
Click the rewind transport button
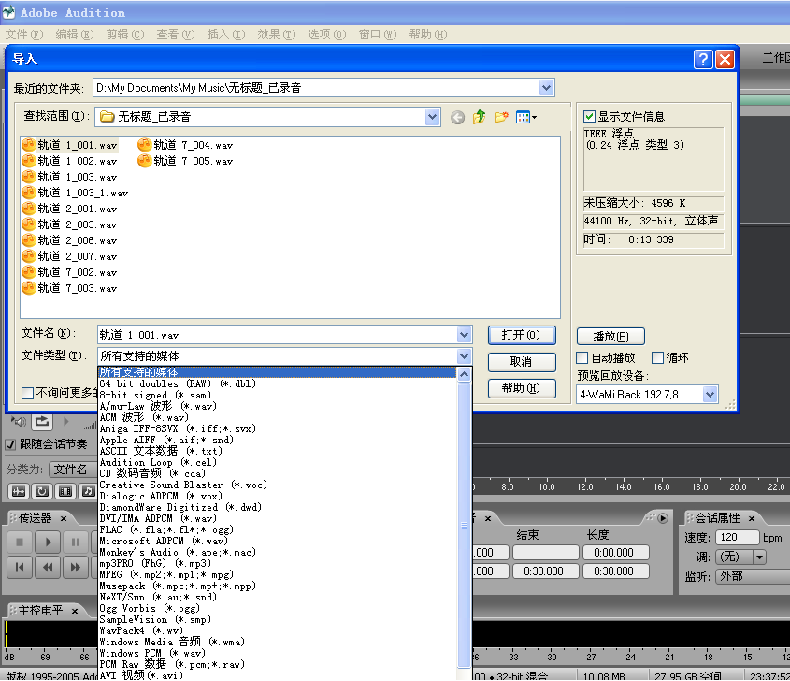point(48,567)
